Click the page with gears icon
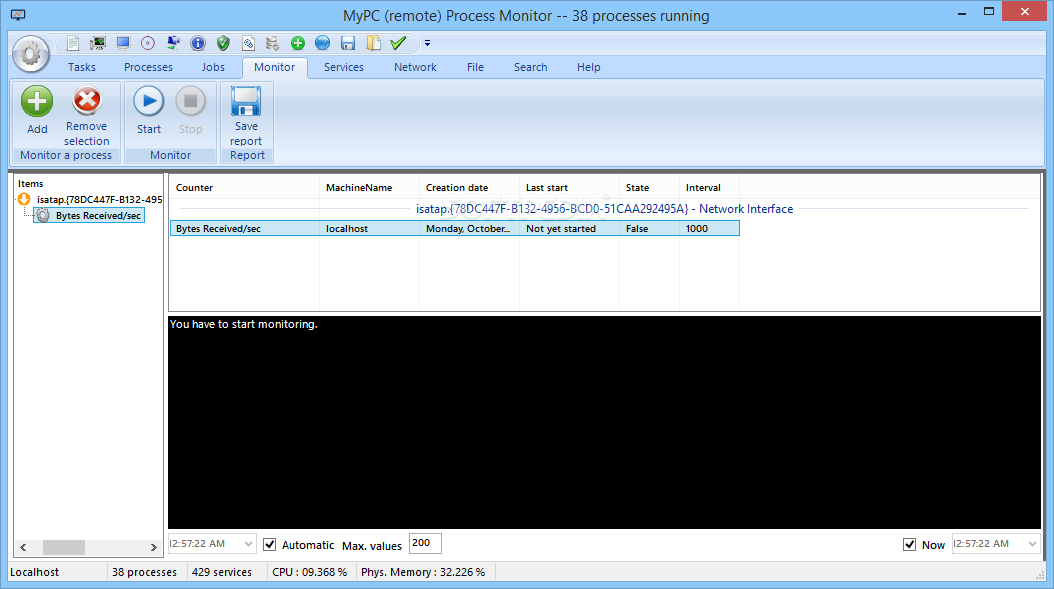1054x589 pixels. (248, 43)
